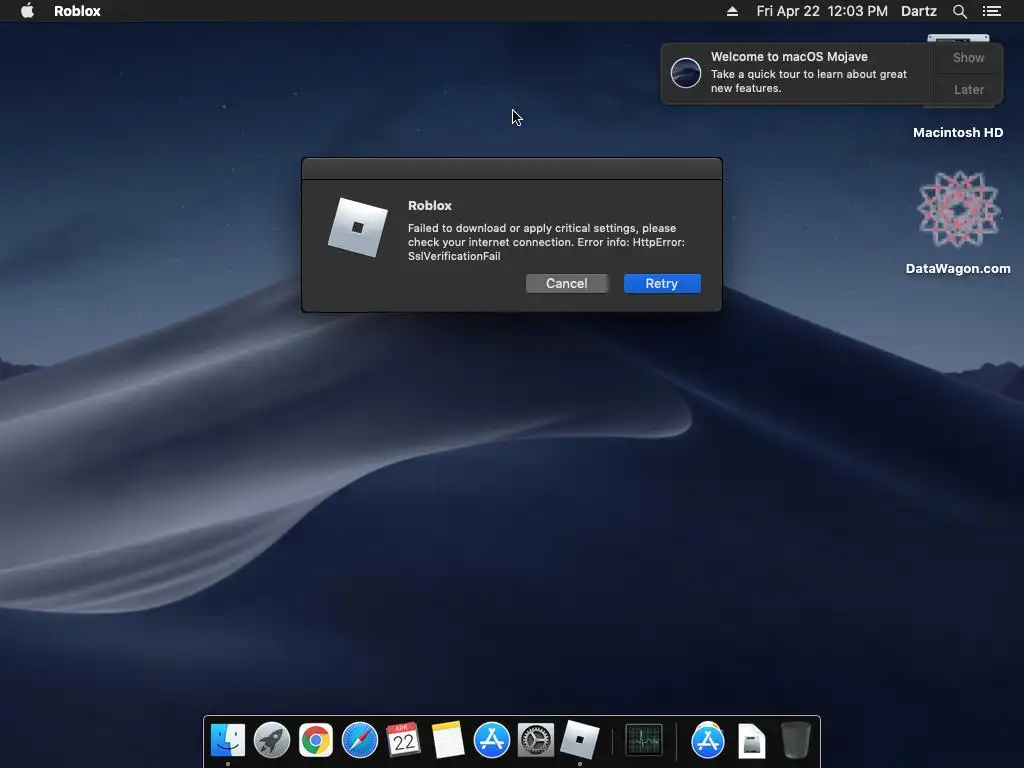The width and height of the screenshot is (1024, 768).
Task: Click Retry in the Roblox error dialog
Action: pyautogui.click(x=662, y=283)
